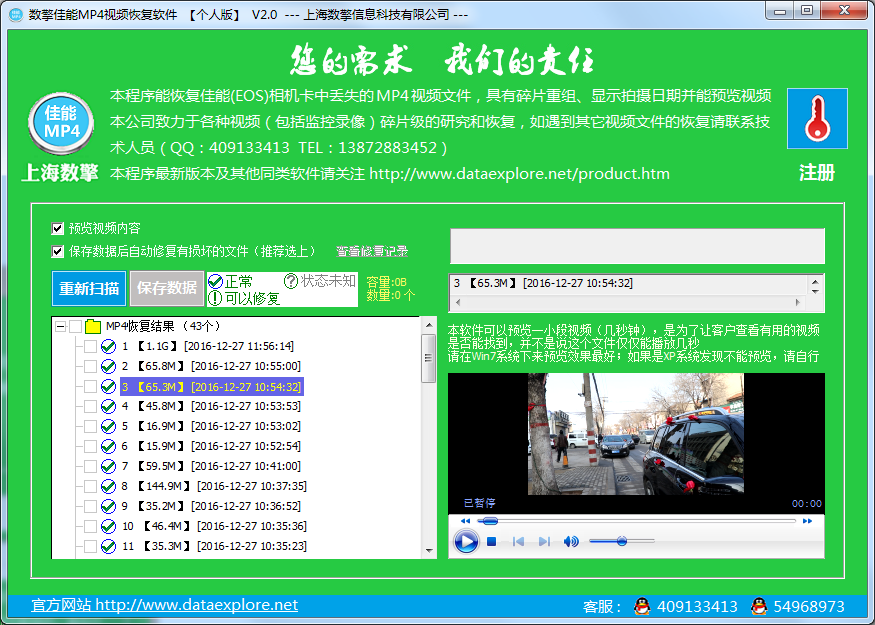Open 查看修复记录 link

point(370,251)
